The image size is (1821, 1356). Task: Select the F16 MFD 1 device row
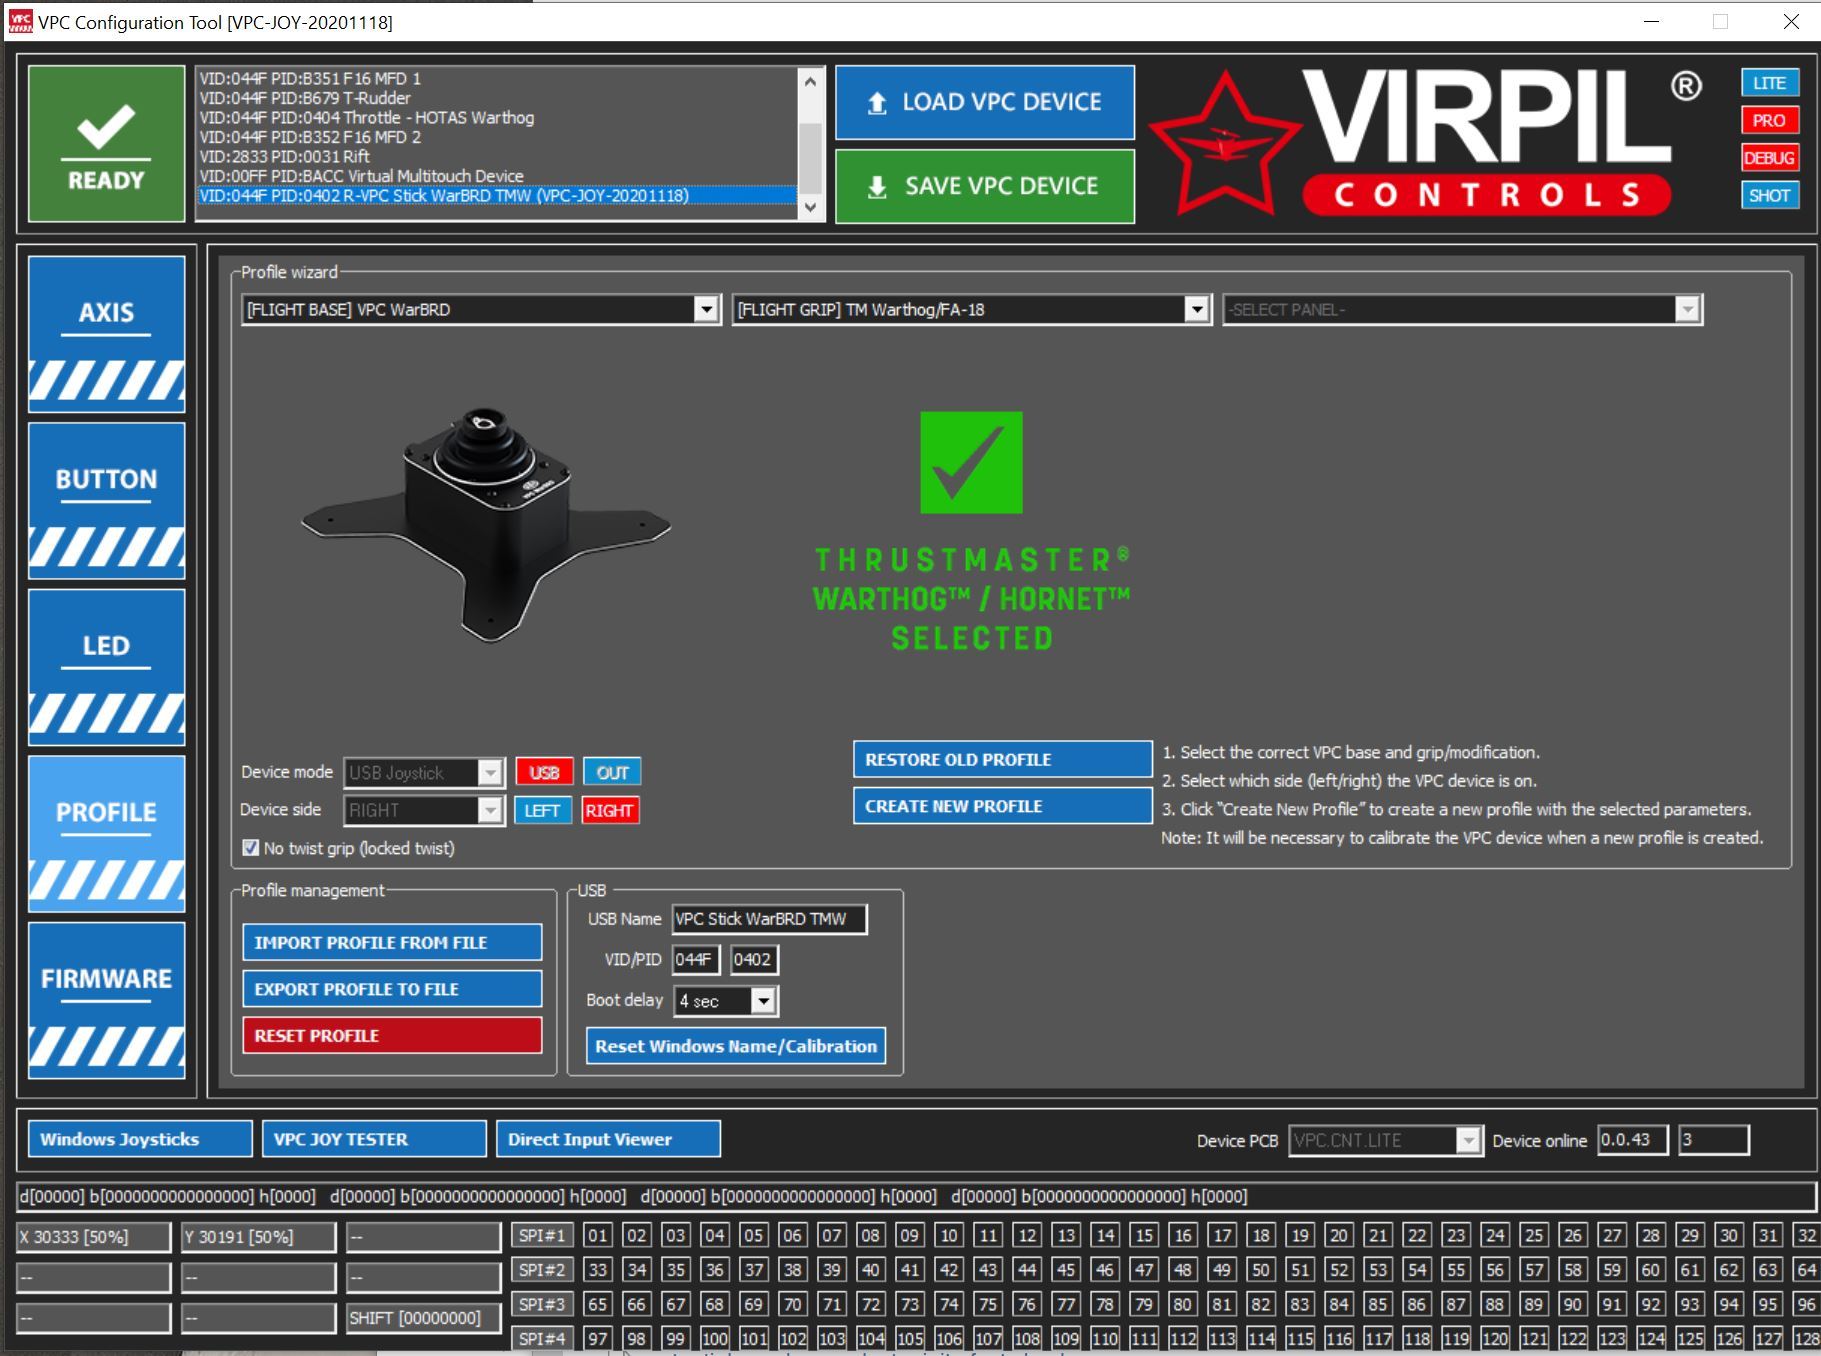(497, 79)
